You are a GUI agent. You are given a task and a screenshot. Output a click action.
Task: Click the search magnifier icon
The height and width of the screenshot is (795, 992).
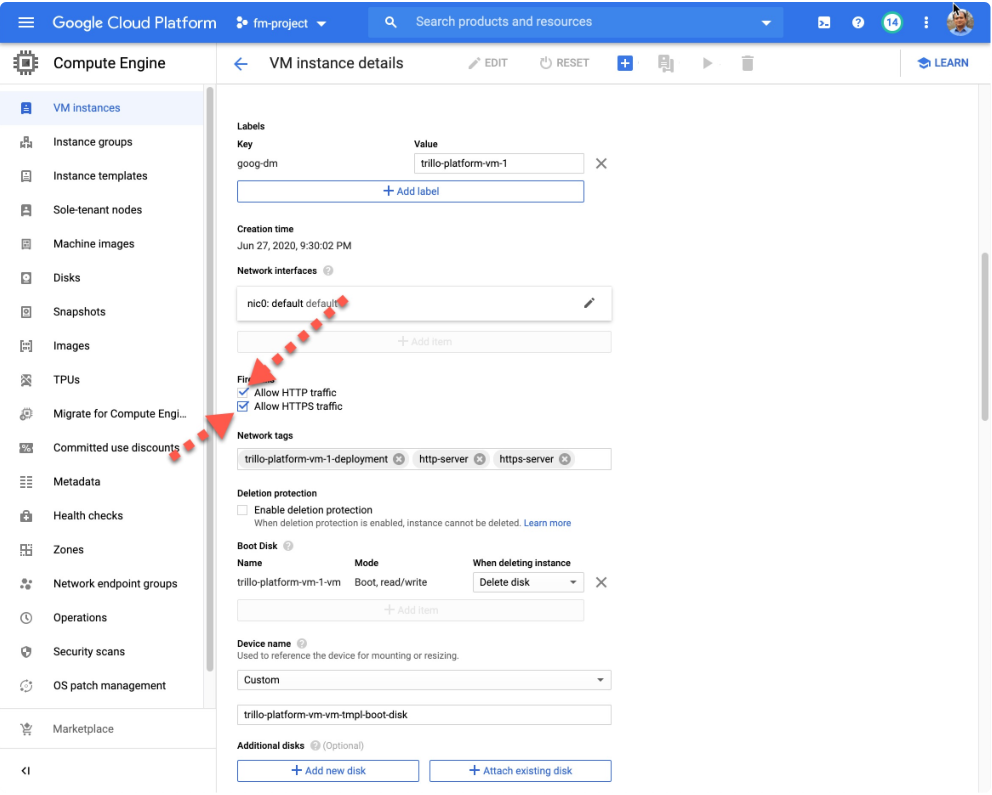(390, 22)
